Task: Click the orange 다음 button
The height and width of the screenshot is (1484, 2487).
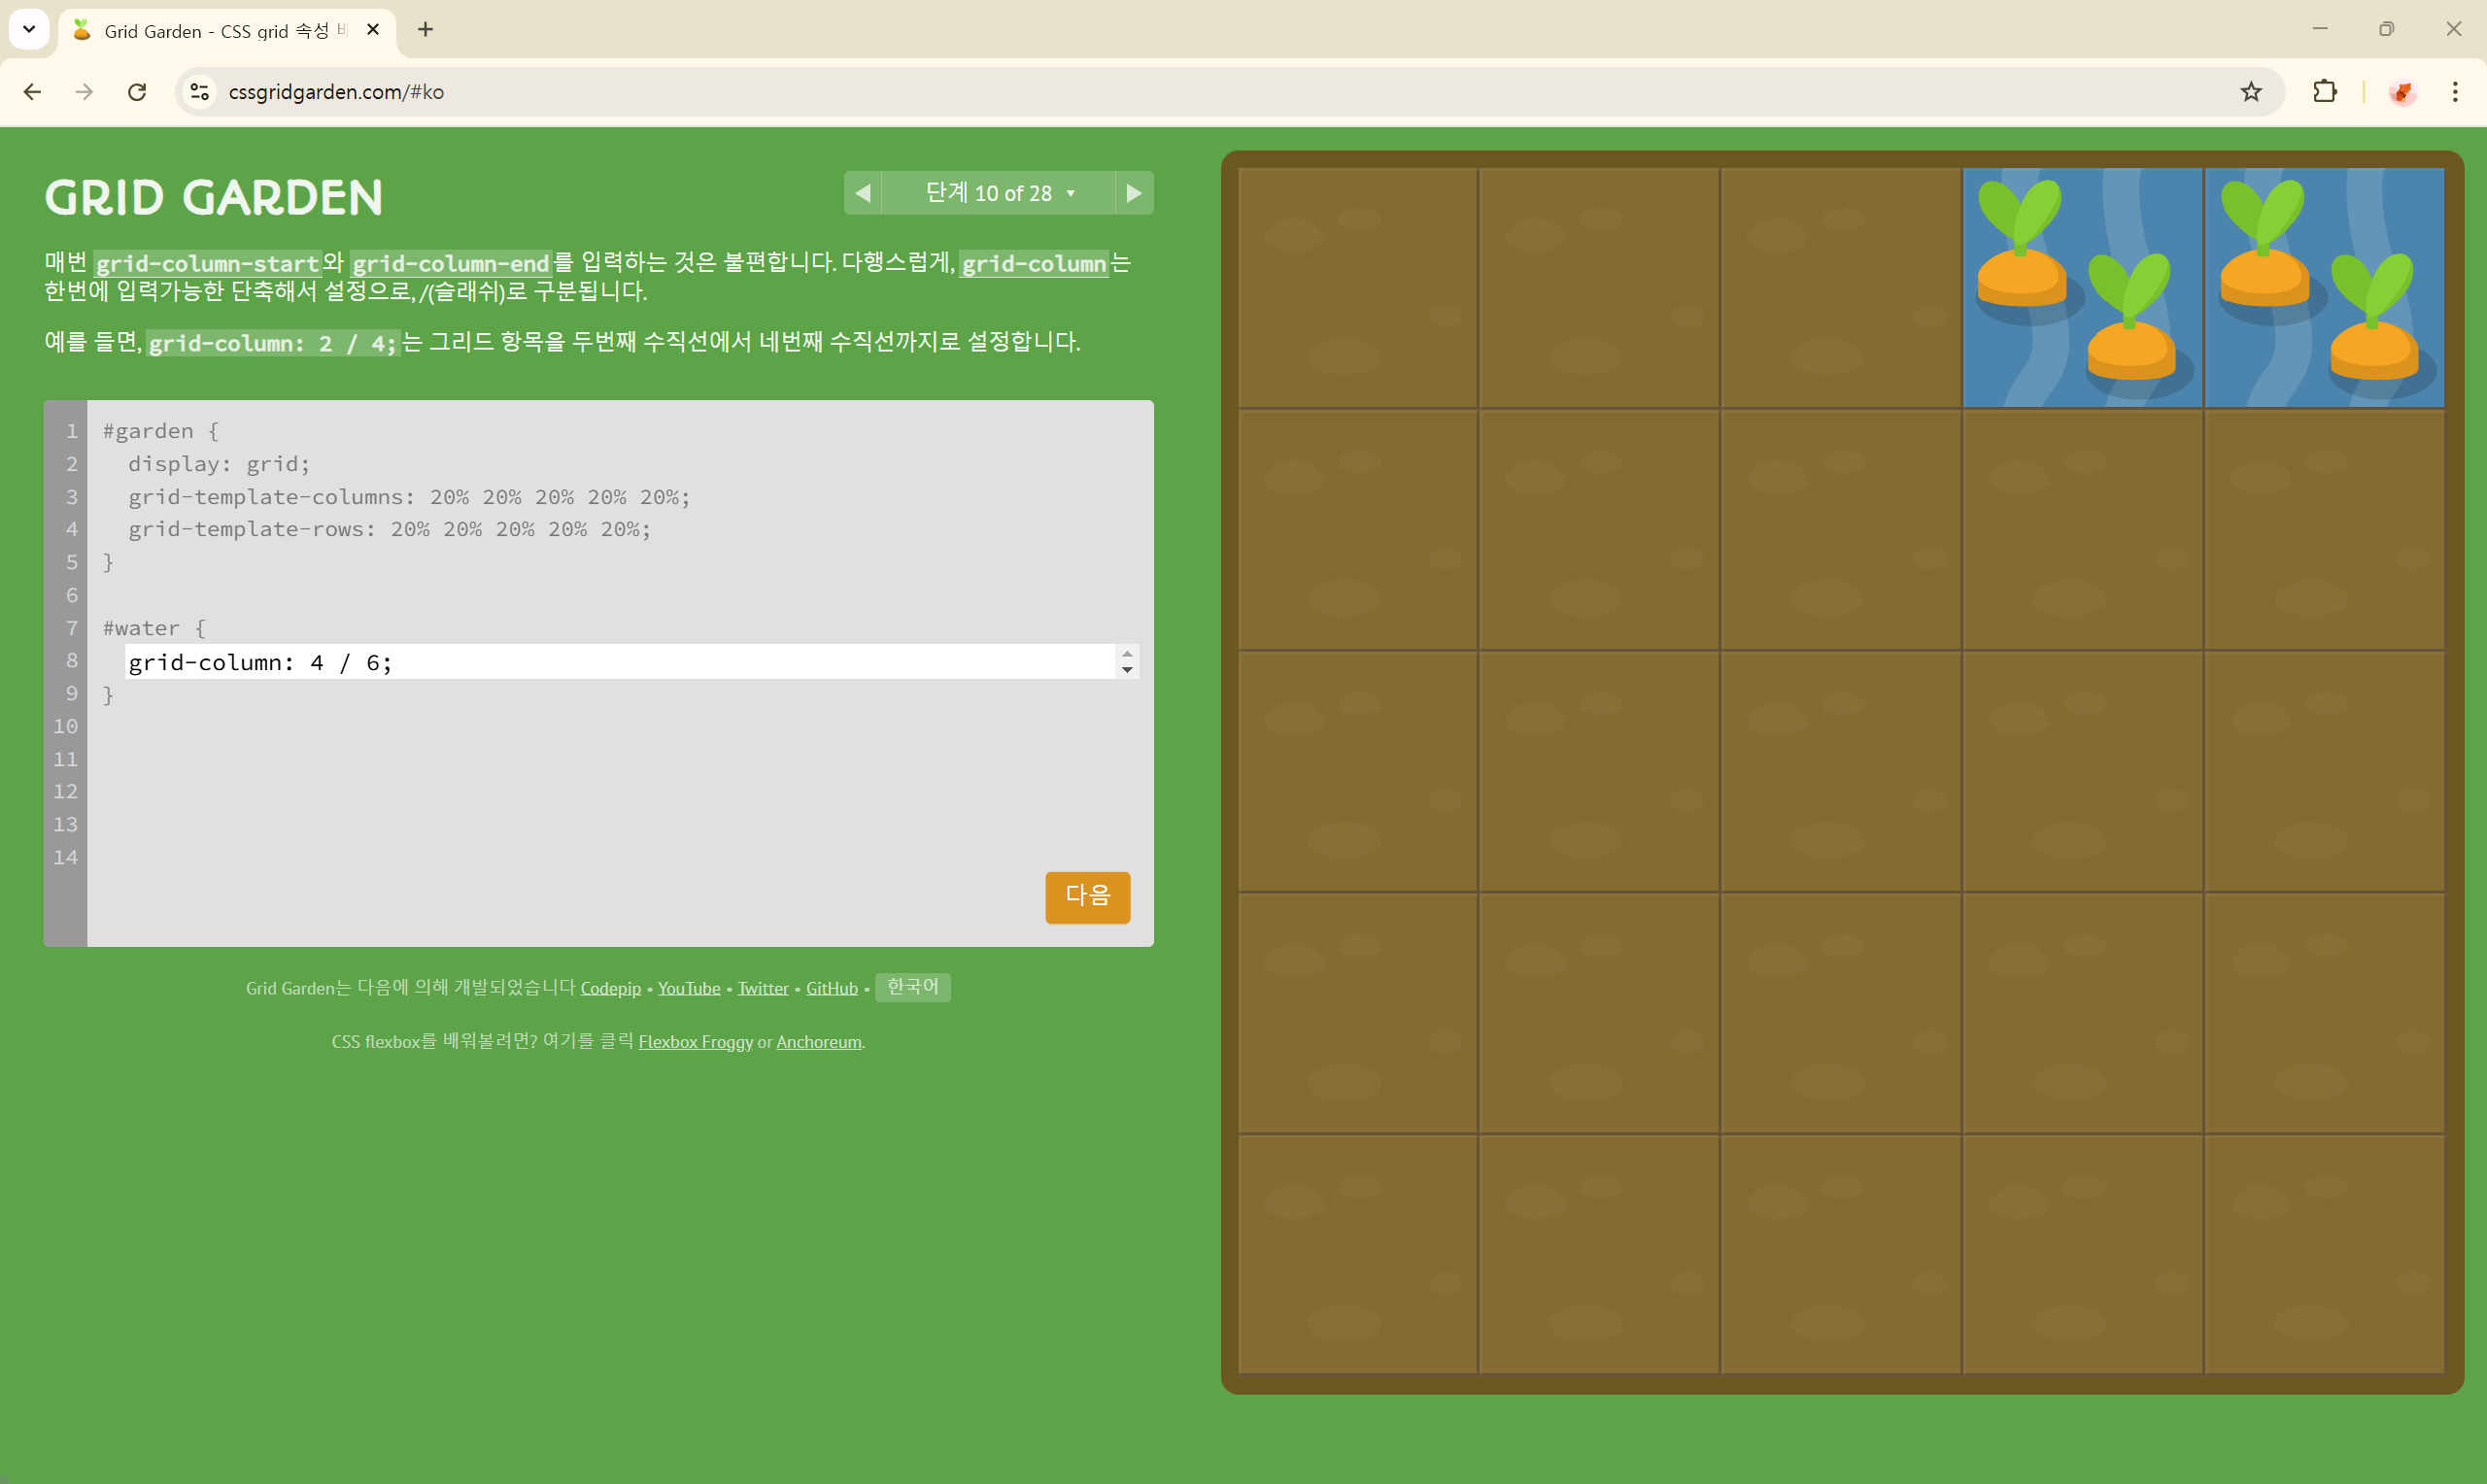Action: pyautogui.click(x=1087, y=896)
